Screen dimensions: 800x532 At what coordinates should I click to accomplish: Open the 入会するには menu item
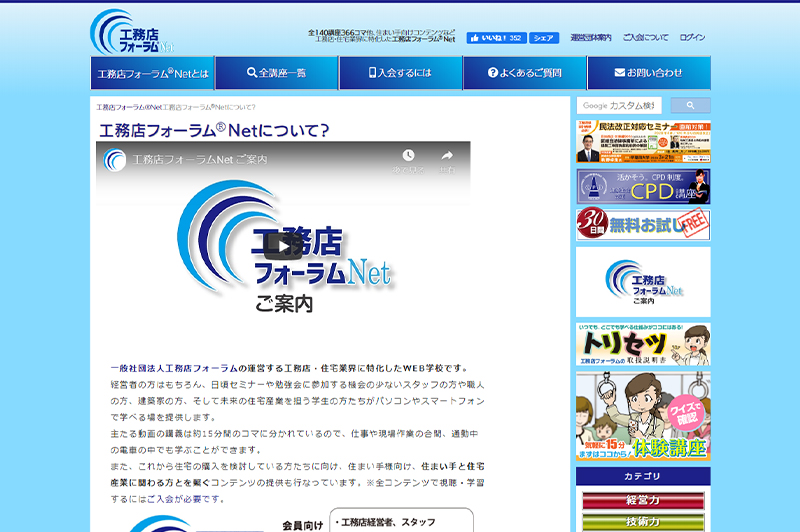click(401, 73)
